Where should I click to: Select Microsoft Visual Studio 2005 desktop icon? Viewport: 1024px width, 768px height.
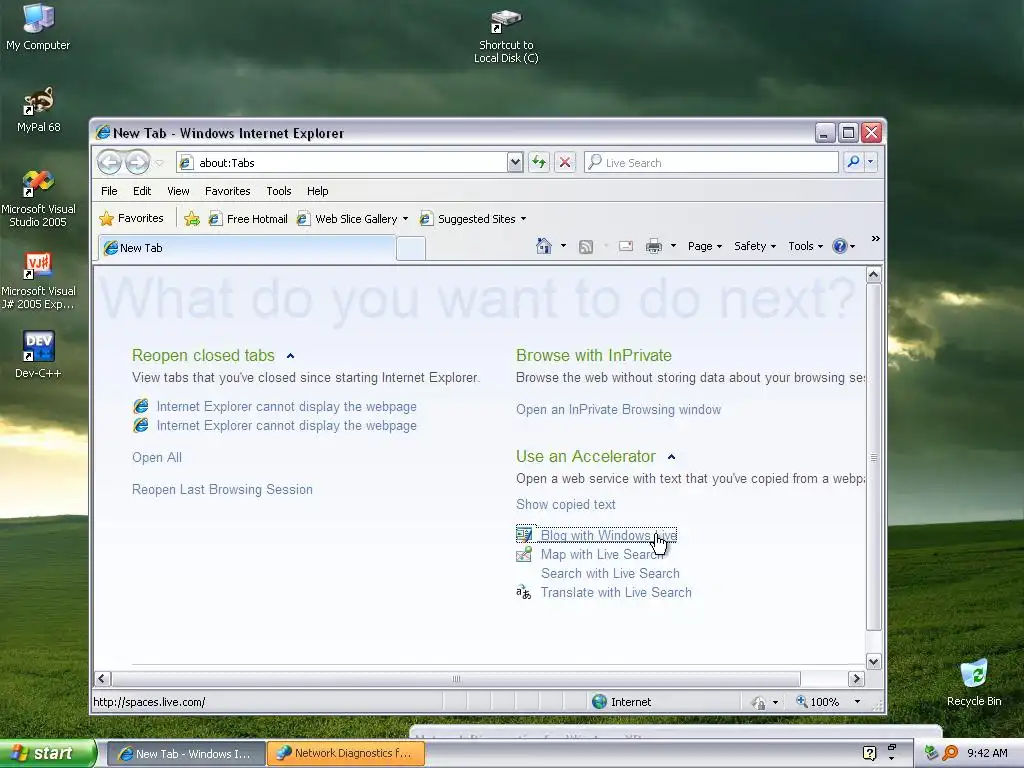[x=38, y=199]
